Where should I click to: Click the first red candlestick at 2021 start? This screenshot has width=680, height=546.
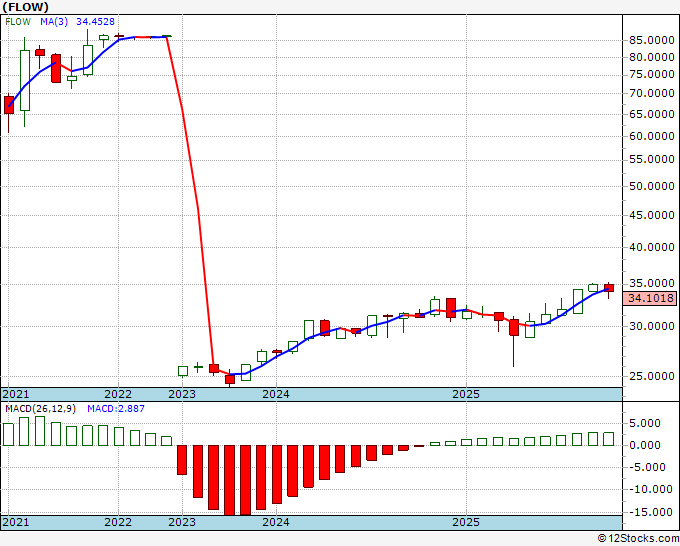click(9, 105)
